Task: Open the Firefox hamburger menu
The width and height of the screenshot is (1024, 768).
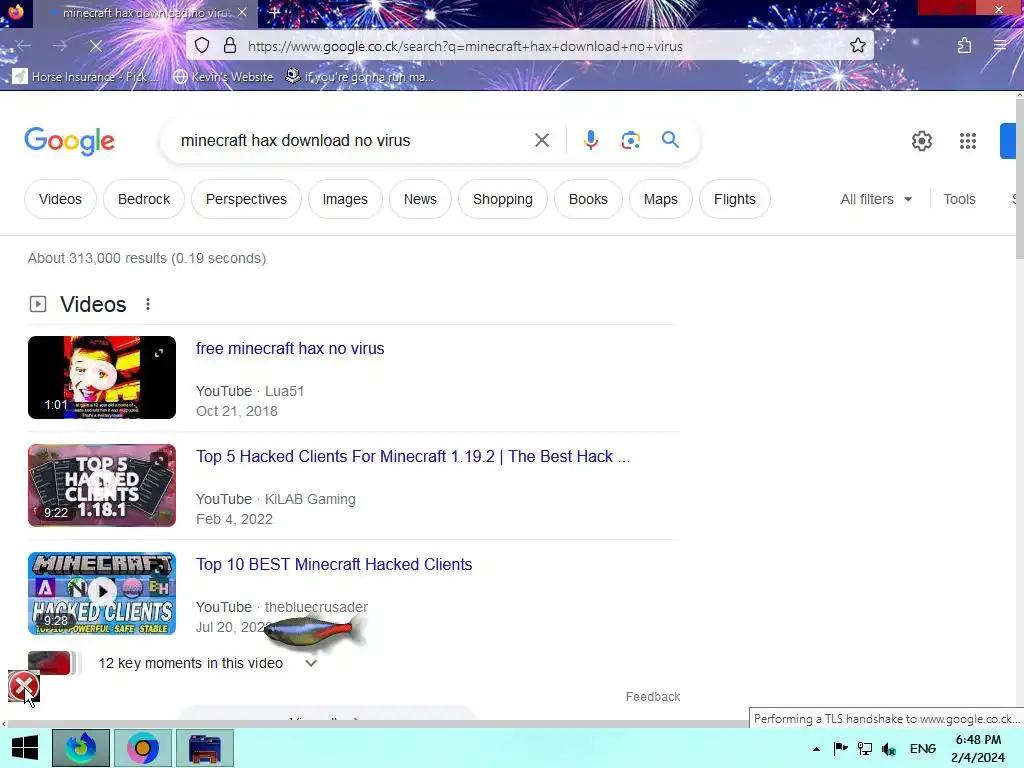Action: 999,46
